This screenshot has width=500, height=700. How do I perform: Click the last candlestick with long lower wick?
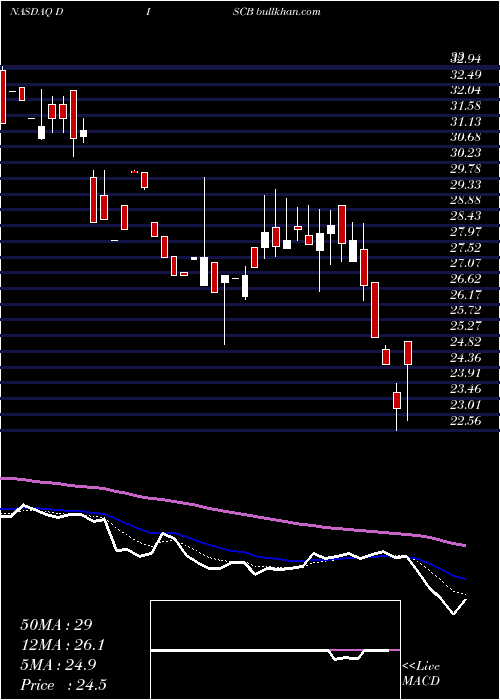[x=408, y=381]
